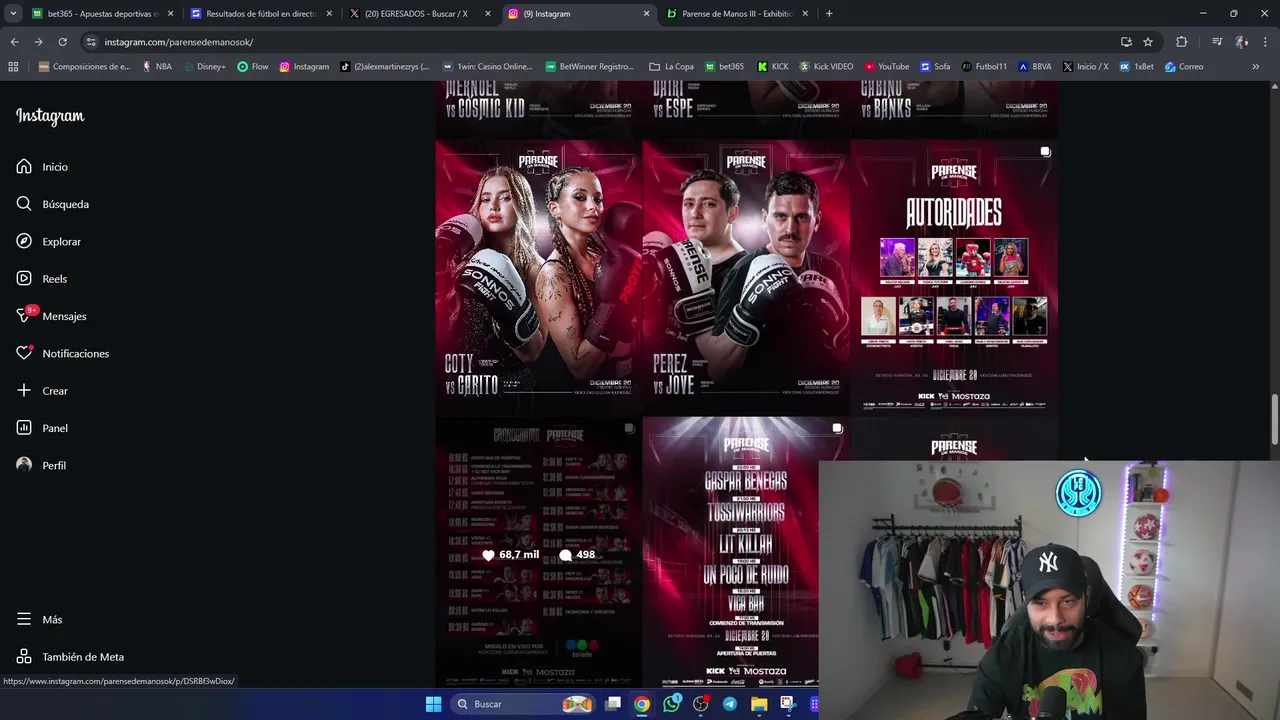This screenshot has width=1280, height=720.
Task: Open the Correo bookmark
Action: (1184, 67)
